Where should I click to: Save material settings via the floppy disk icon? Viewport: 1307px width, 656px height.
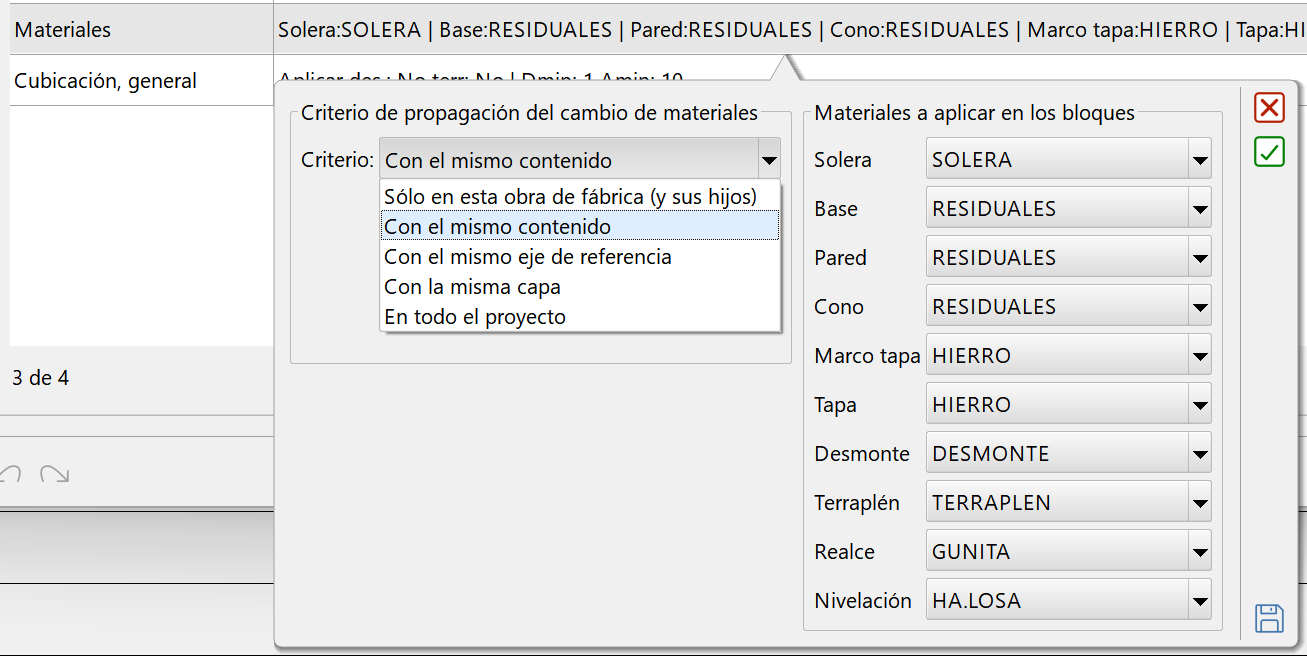pos(1269,619)
